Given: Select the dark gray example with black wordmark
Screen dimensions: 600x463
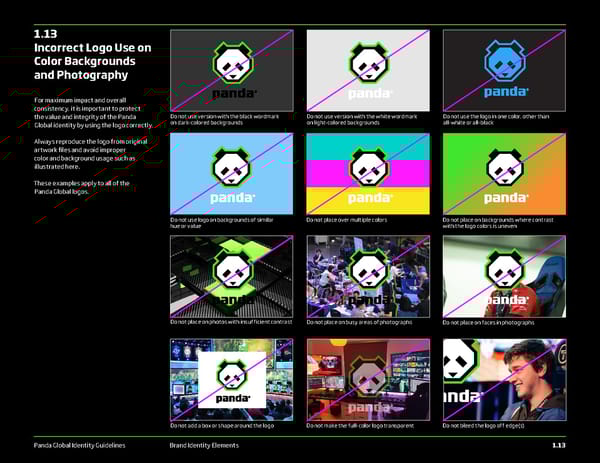Looking at the screenshot, I should click(x=232, y=71).
